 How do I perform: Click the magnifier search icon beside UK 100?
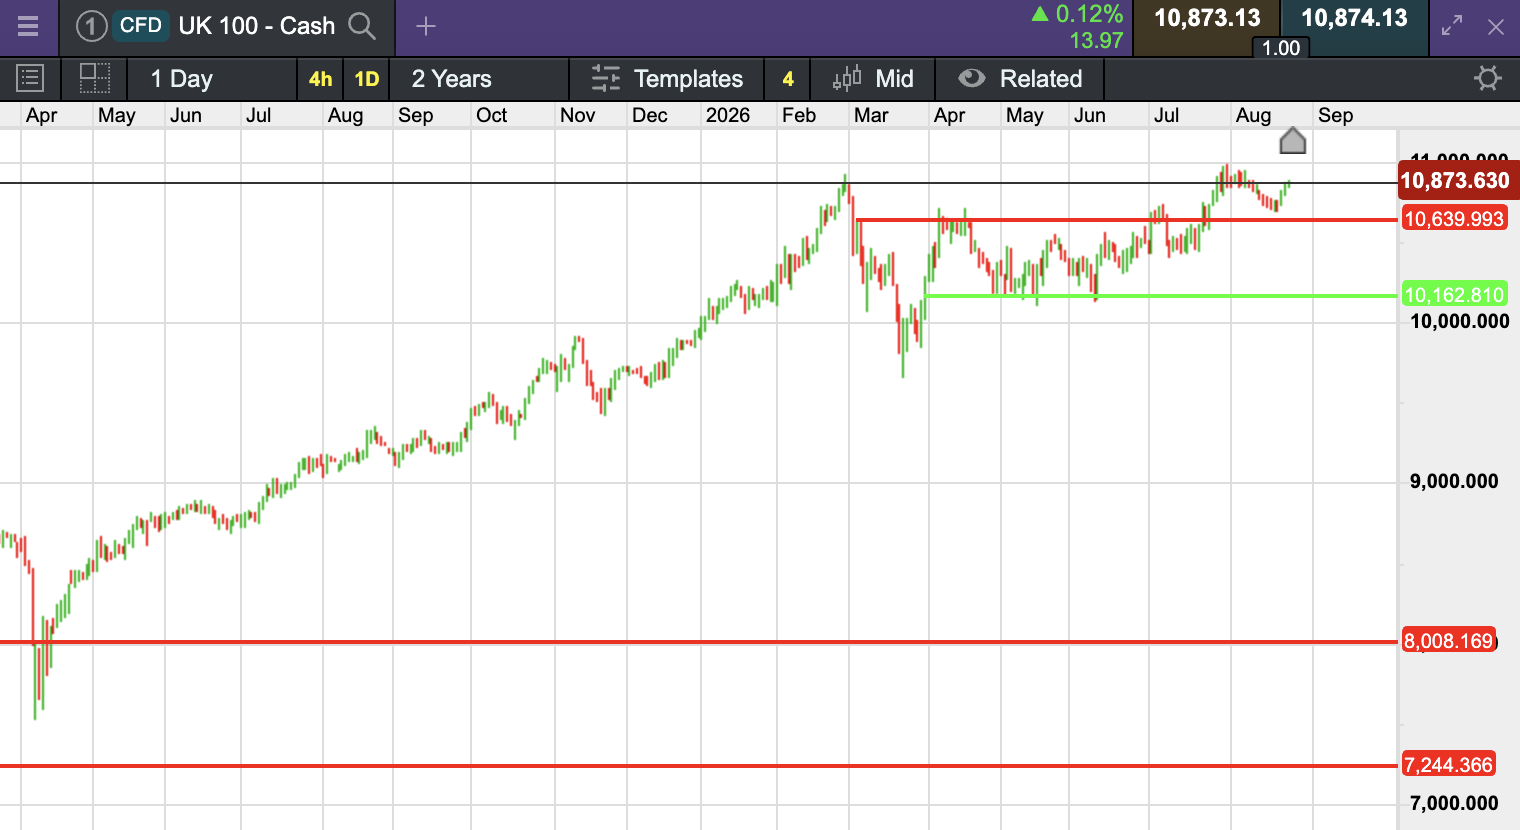tap(362, 26)
